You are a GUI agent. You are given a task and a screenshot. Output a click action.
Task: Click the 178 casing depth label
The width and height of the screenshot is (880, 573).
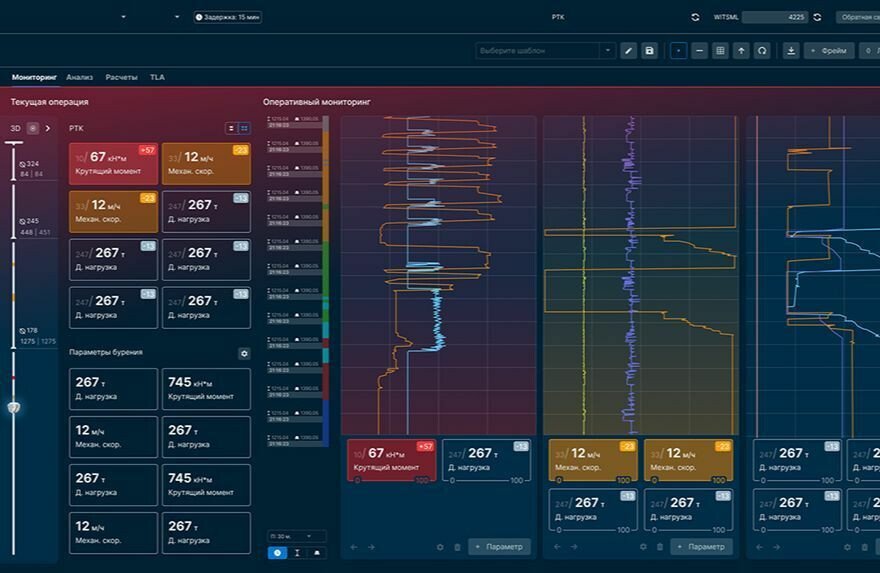(28, 331)
